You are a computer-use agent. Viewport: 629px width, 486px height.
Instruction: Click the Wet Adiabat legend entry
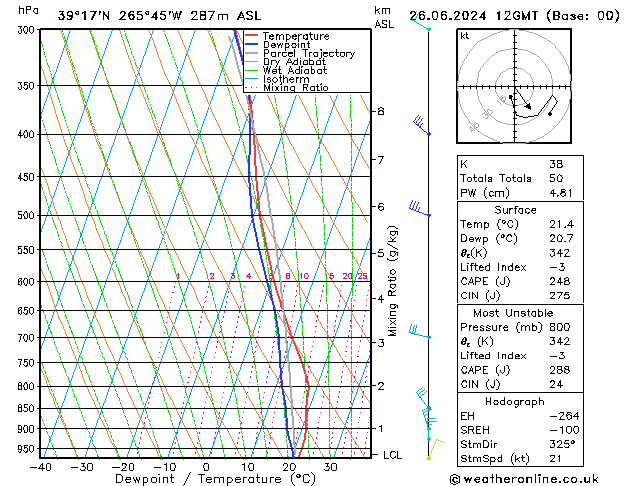tap(286, 70)
